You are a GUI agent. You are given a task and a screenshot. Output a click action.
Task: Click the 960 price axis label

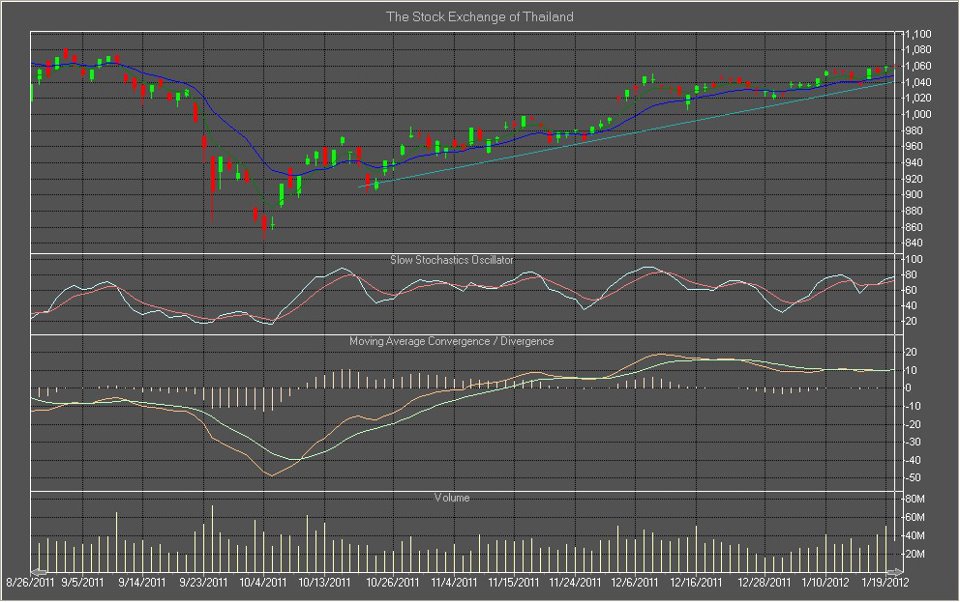tap(915, 146)
